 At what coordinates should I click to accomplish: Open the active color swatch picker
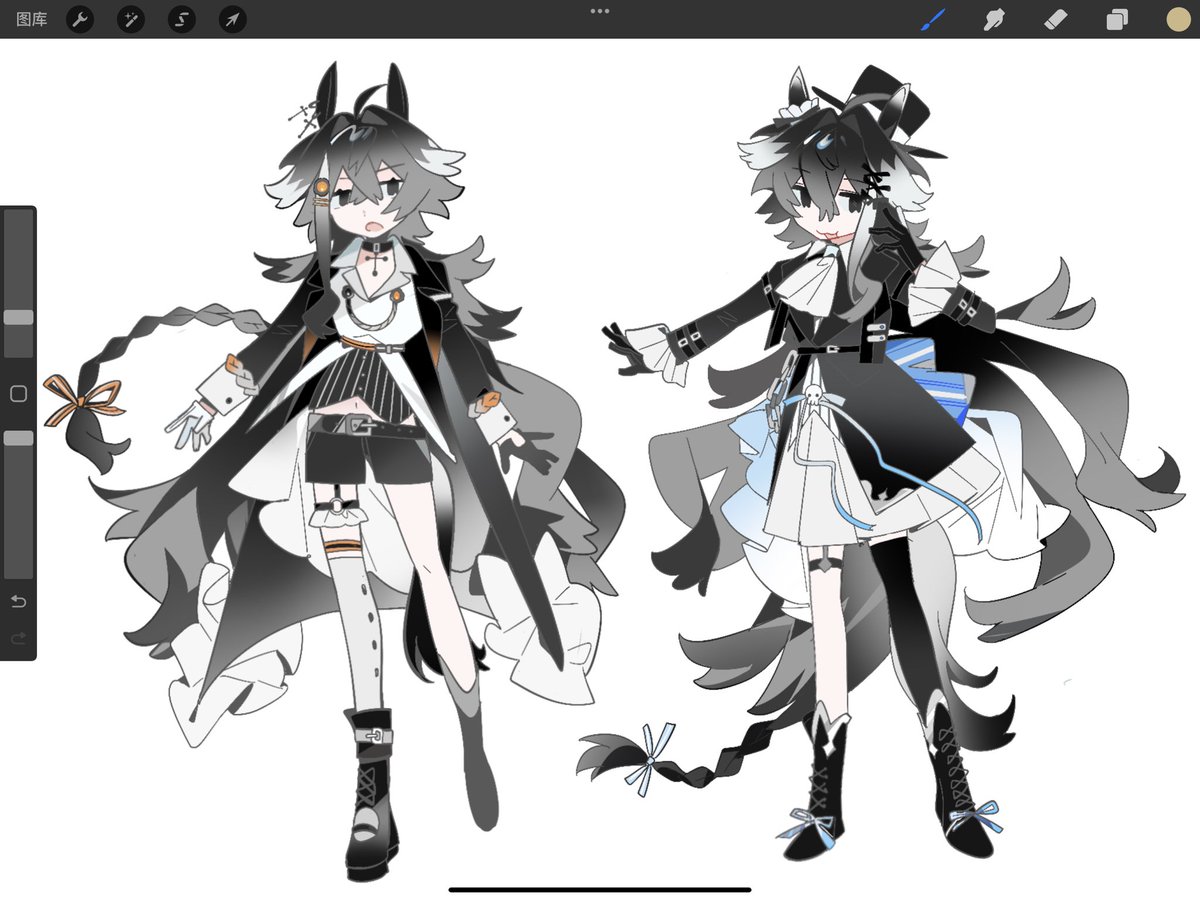point(1178,19)
